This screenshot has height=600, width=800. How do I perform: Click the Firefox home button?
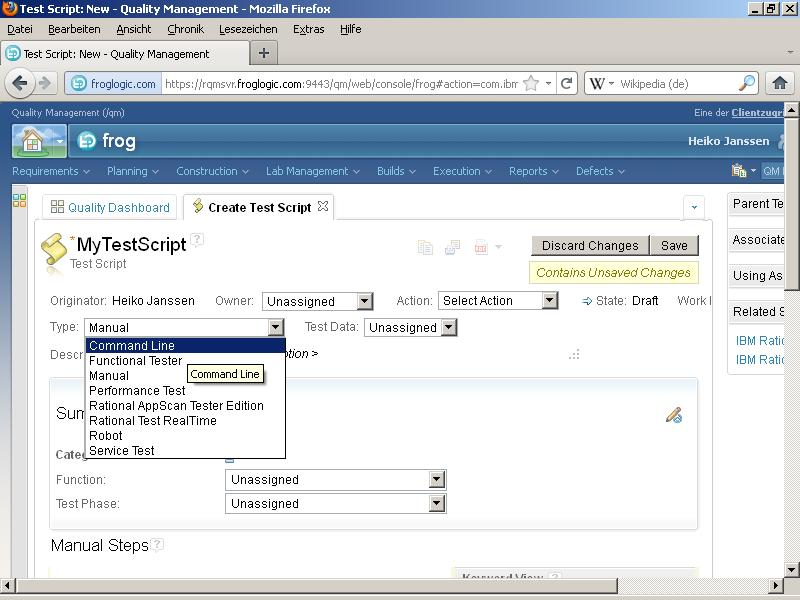(780, 84)
